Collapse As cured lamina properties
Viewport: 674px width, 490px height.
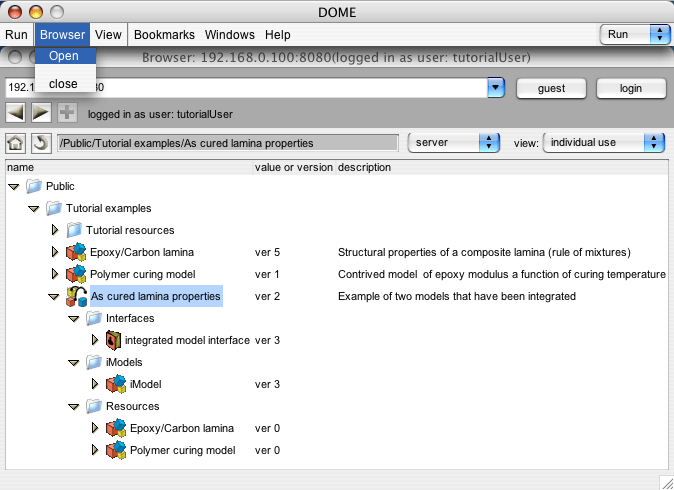pos(53,297)
